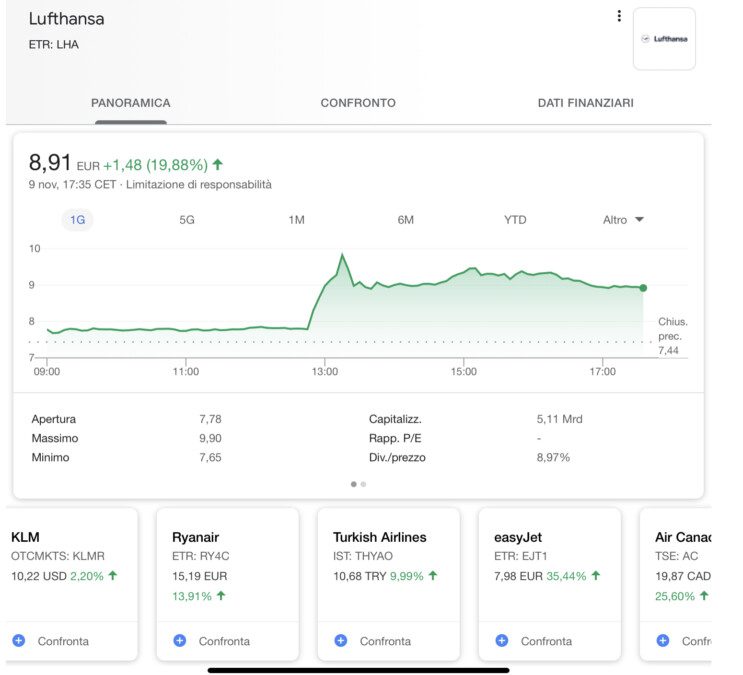The height and width of the screenshot is (675, 743).
Task: Click the plus icon on easyJet card
Action: click(502, 641)
